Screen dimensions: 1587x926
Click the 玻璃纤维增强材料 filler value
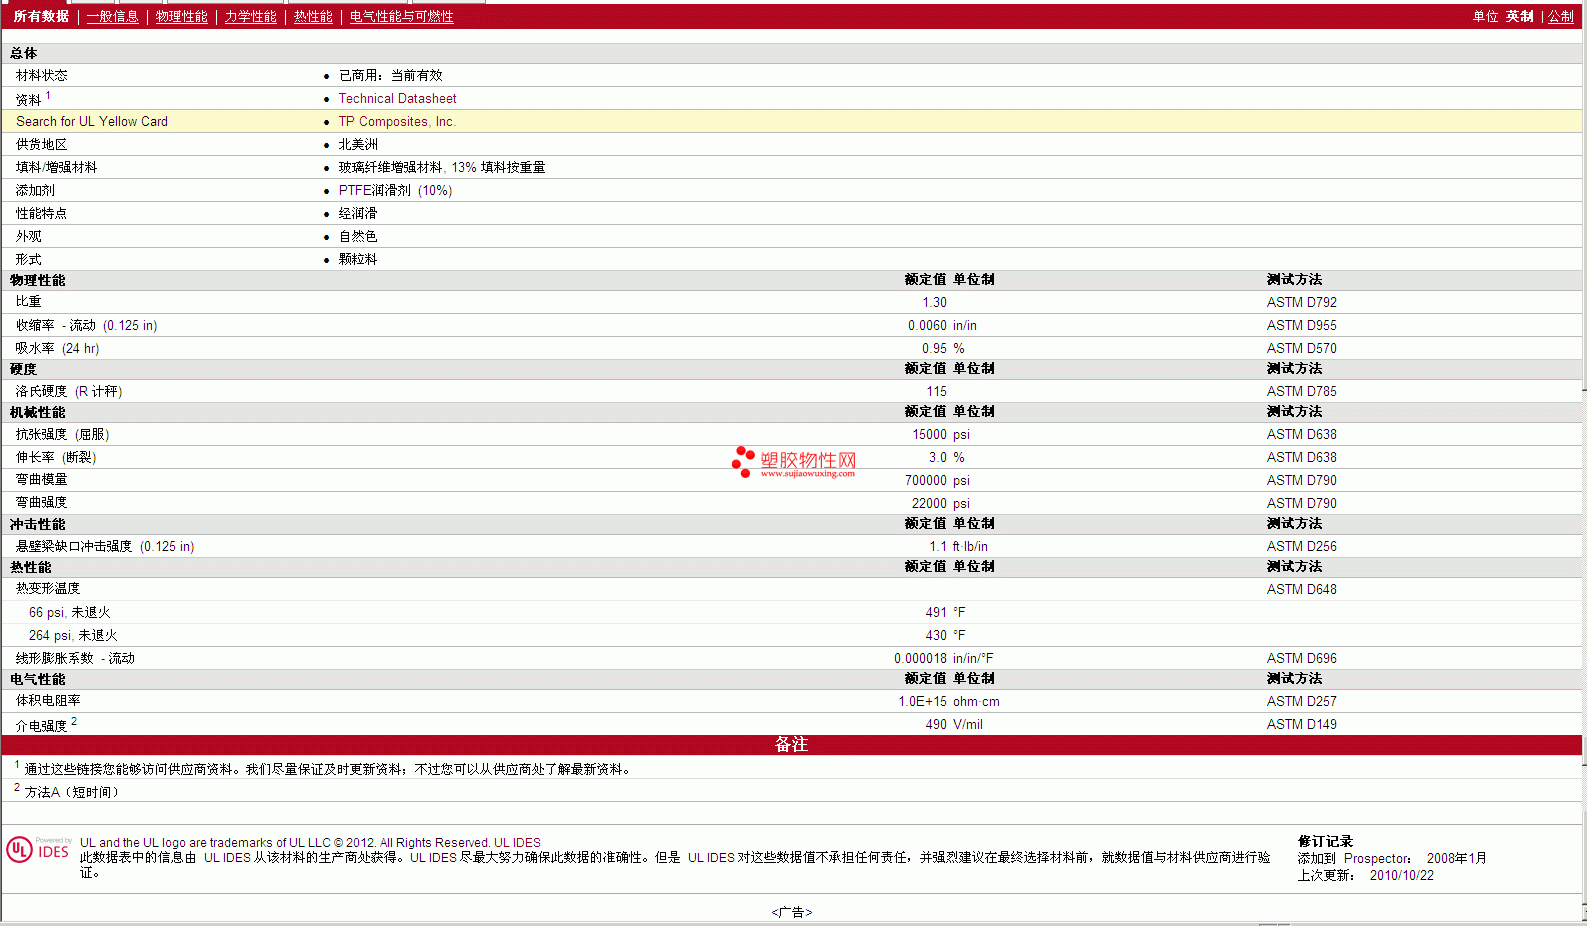[441, 167]
